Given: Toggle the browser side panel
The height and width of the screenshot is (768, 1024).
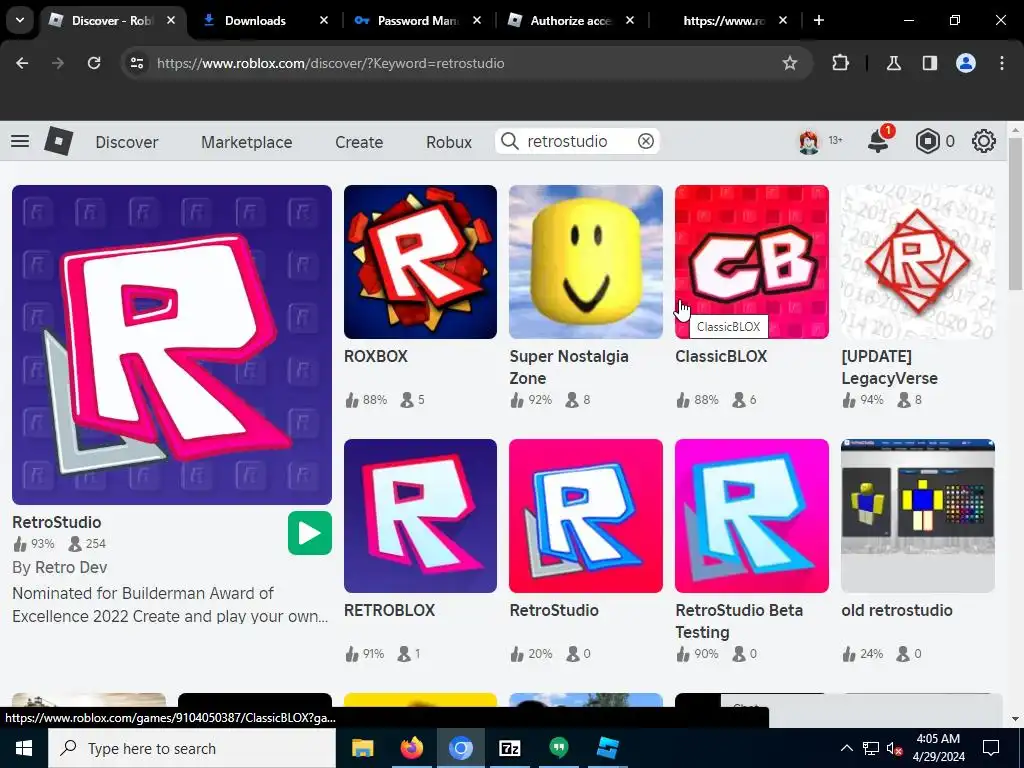Looking at the screenshot, I should click(x=929, y=63).
